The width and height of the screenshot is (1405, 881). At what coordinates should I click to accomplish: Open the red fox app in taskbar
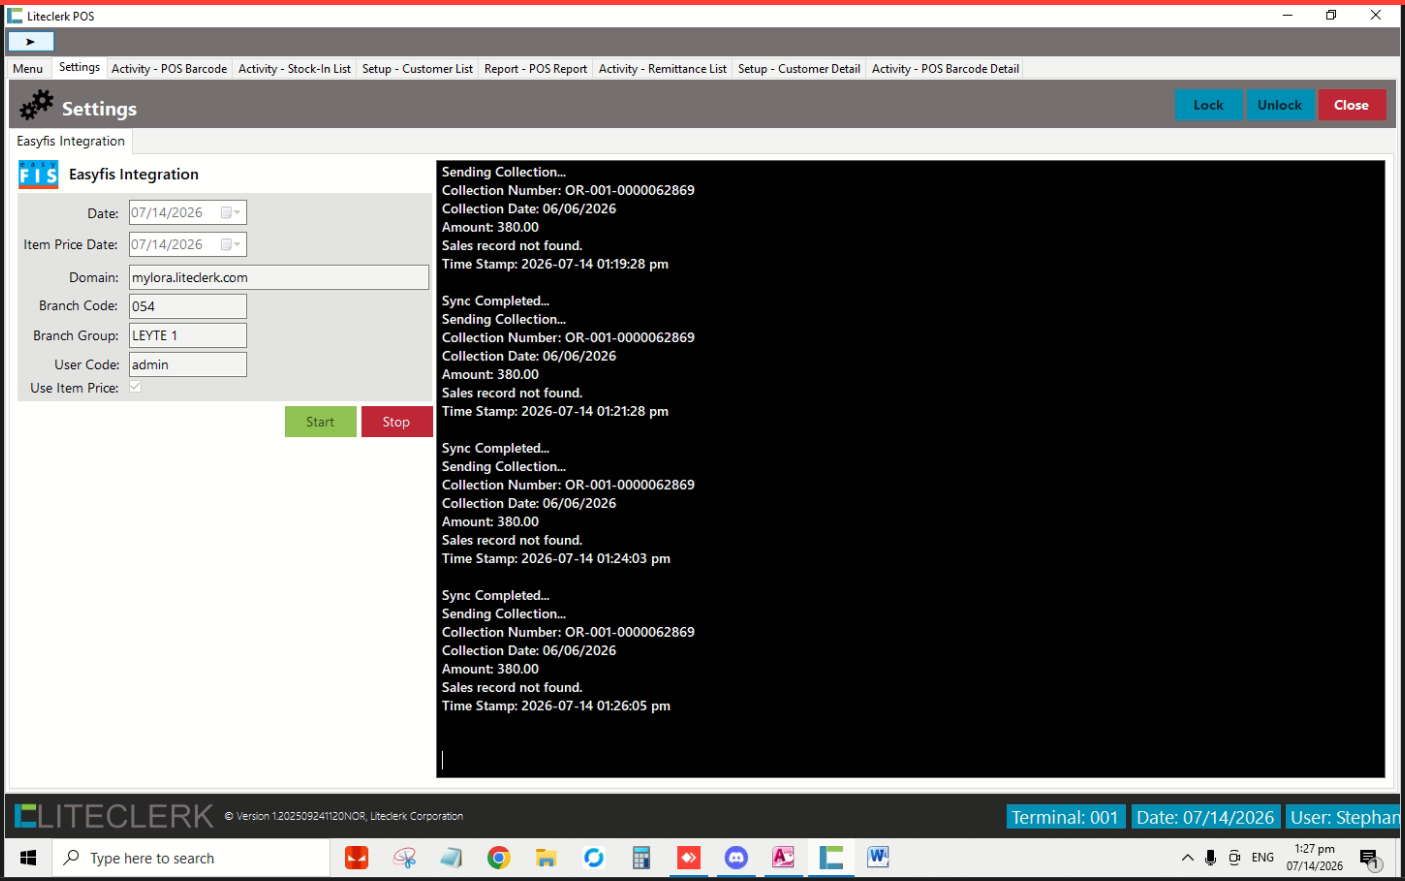[357, 858]
